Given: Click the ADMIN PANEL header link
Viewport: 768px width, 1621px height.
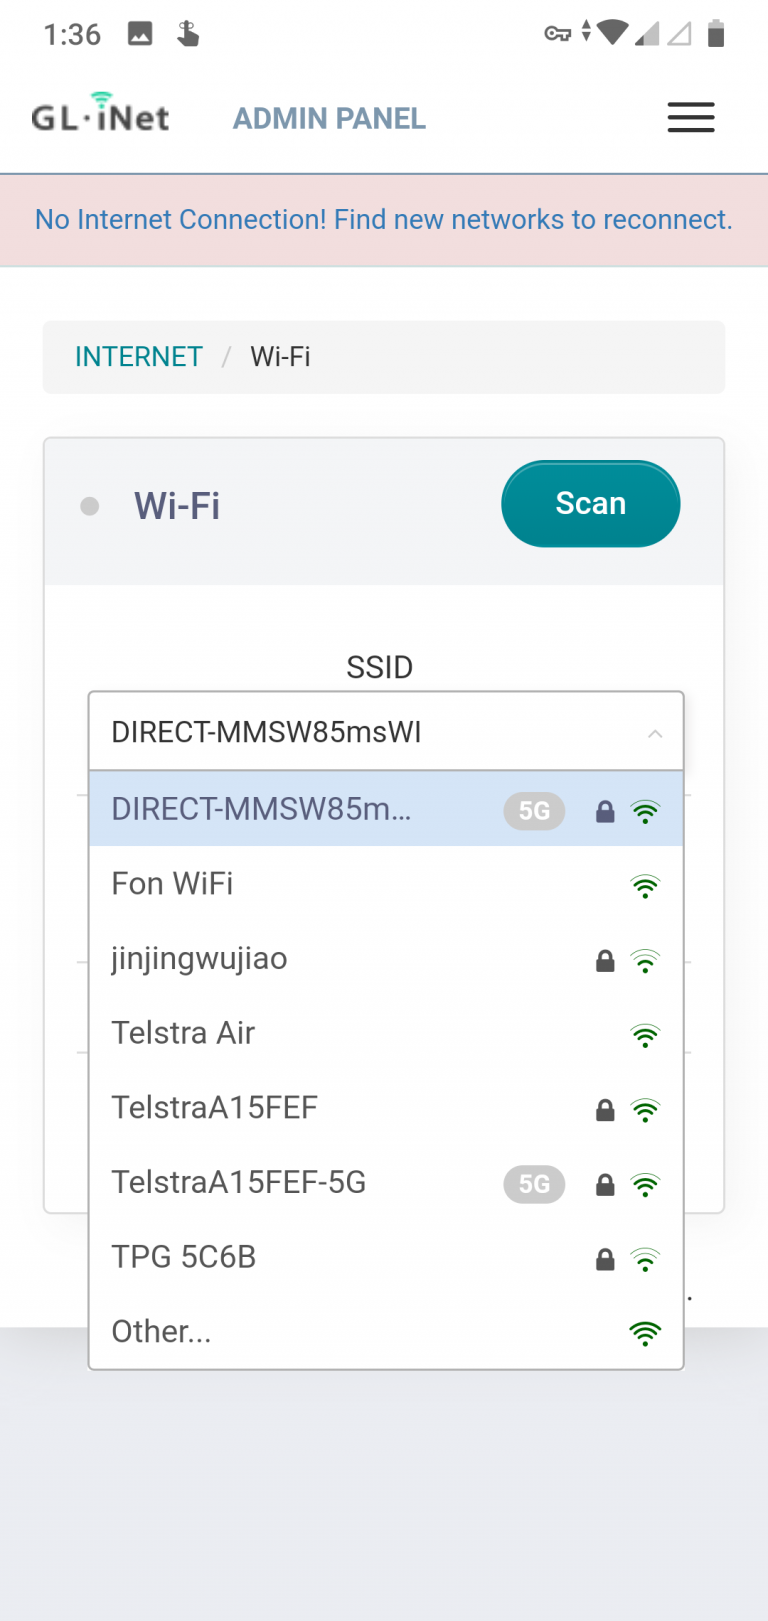Looking at the screenshot, I should click(329, 119).
